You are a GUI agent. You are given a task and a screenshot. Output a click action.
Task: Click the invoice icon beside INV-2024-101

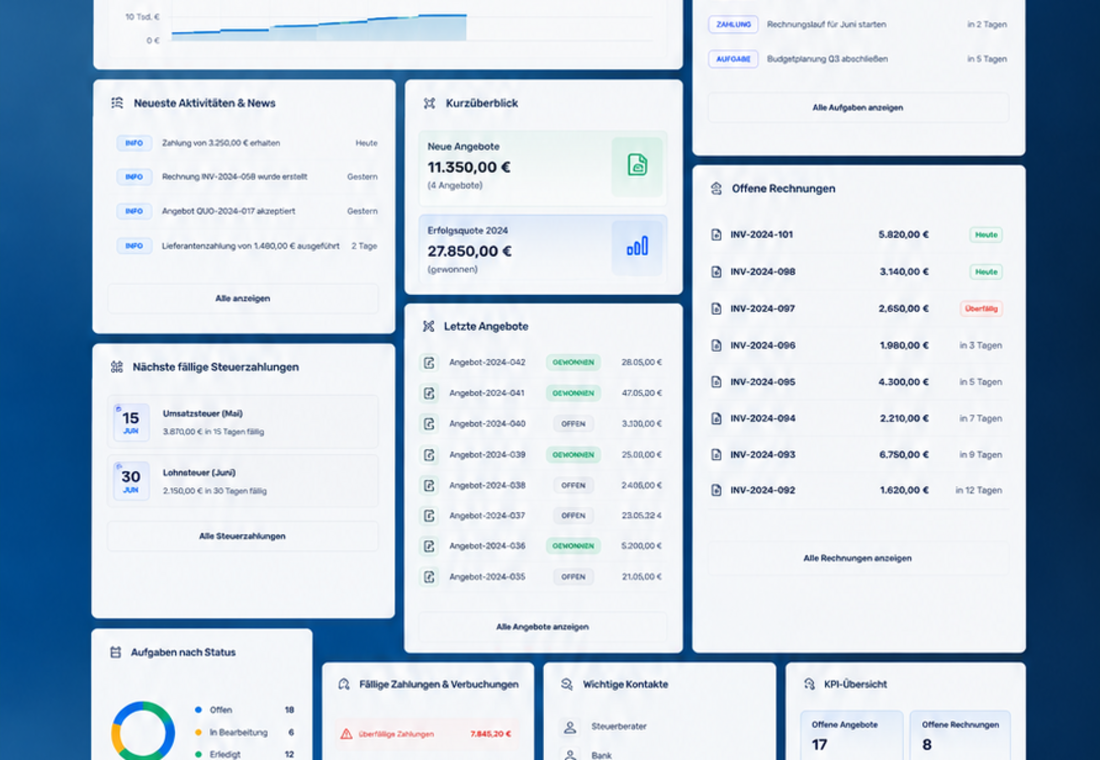pyautogui.click(x=716, y=234)
